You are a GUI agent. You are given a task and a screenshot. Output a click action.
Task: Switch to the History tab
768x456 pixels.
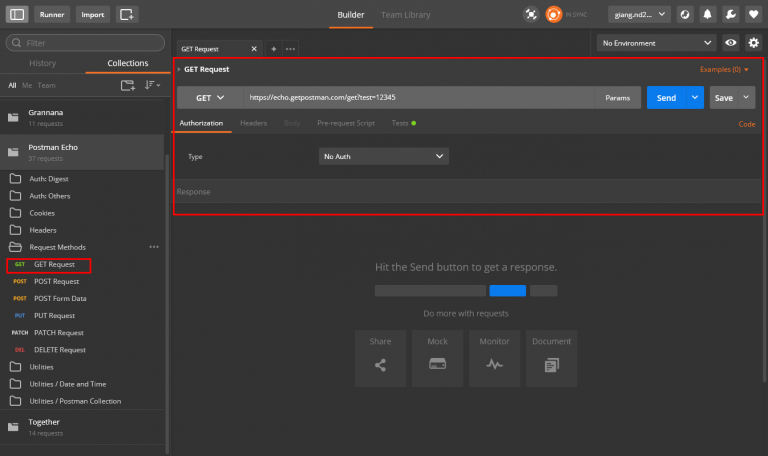point(43,64)
